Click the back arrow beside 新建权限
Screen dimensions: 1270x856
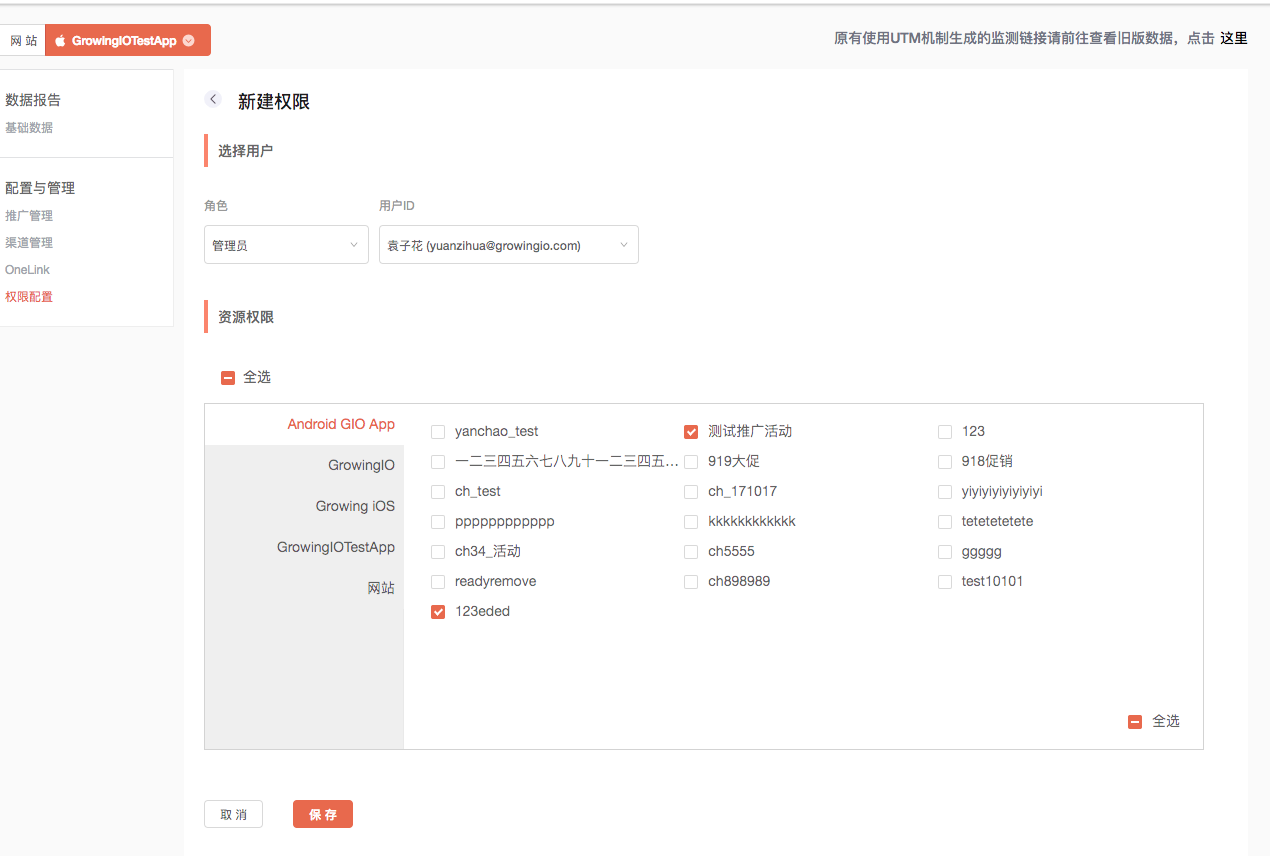[x=213, y=99]
